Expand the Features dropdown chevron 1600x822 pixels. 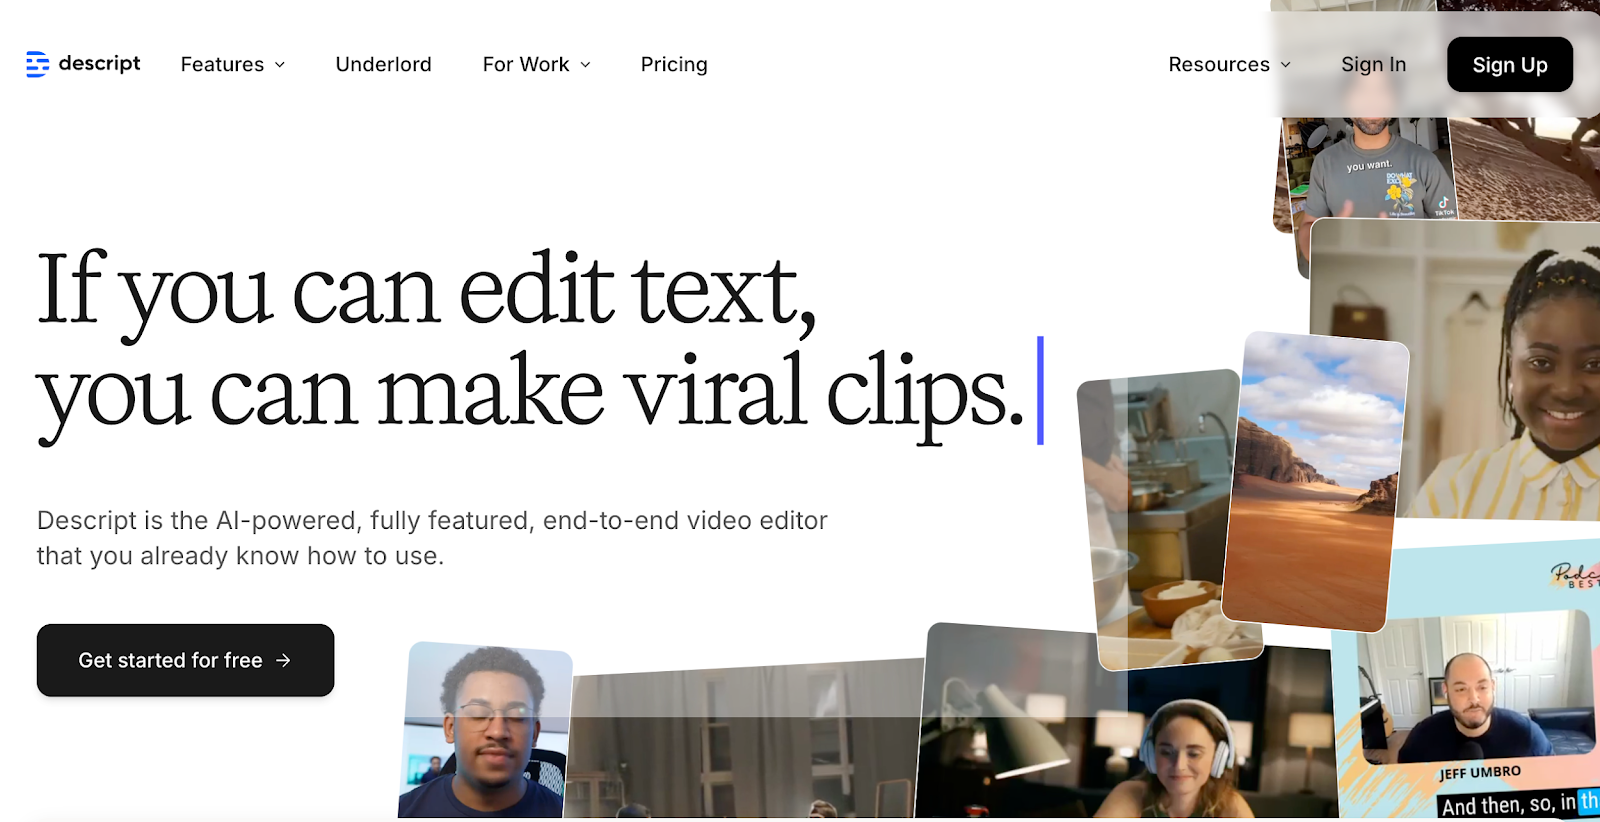[x=280, y=65]
